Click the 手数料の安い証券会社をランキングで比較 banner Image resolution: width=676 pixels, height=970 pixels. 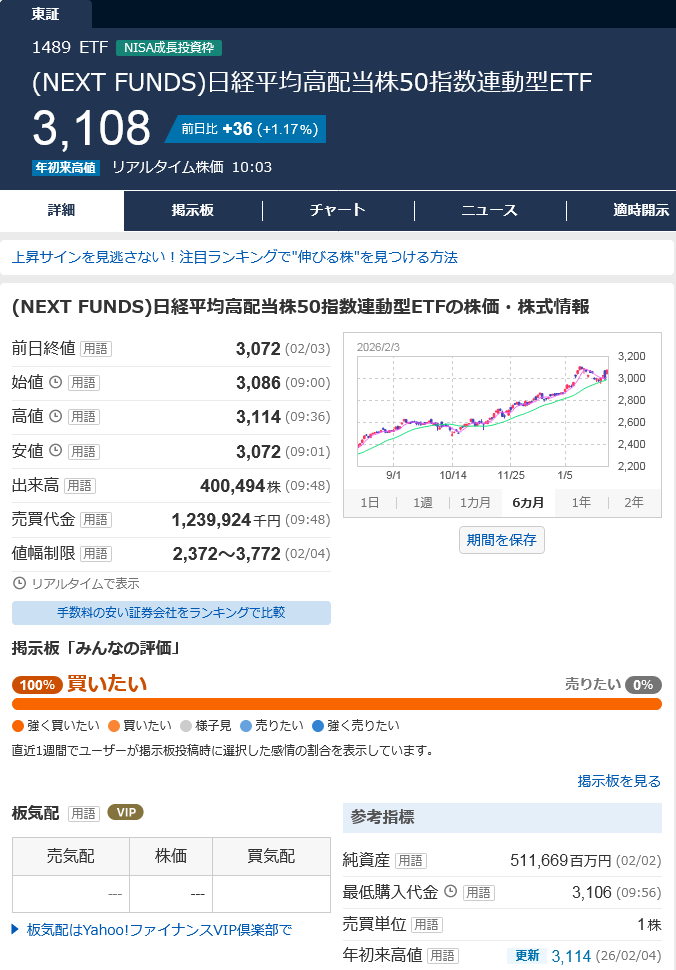tap(171, 612)
